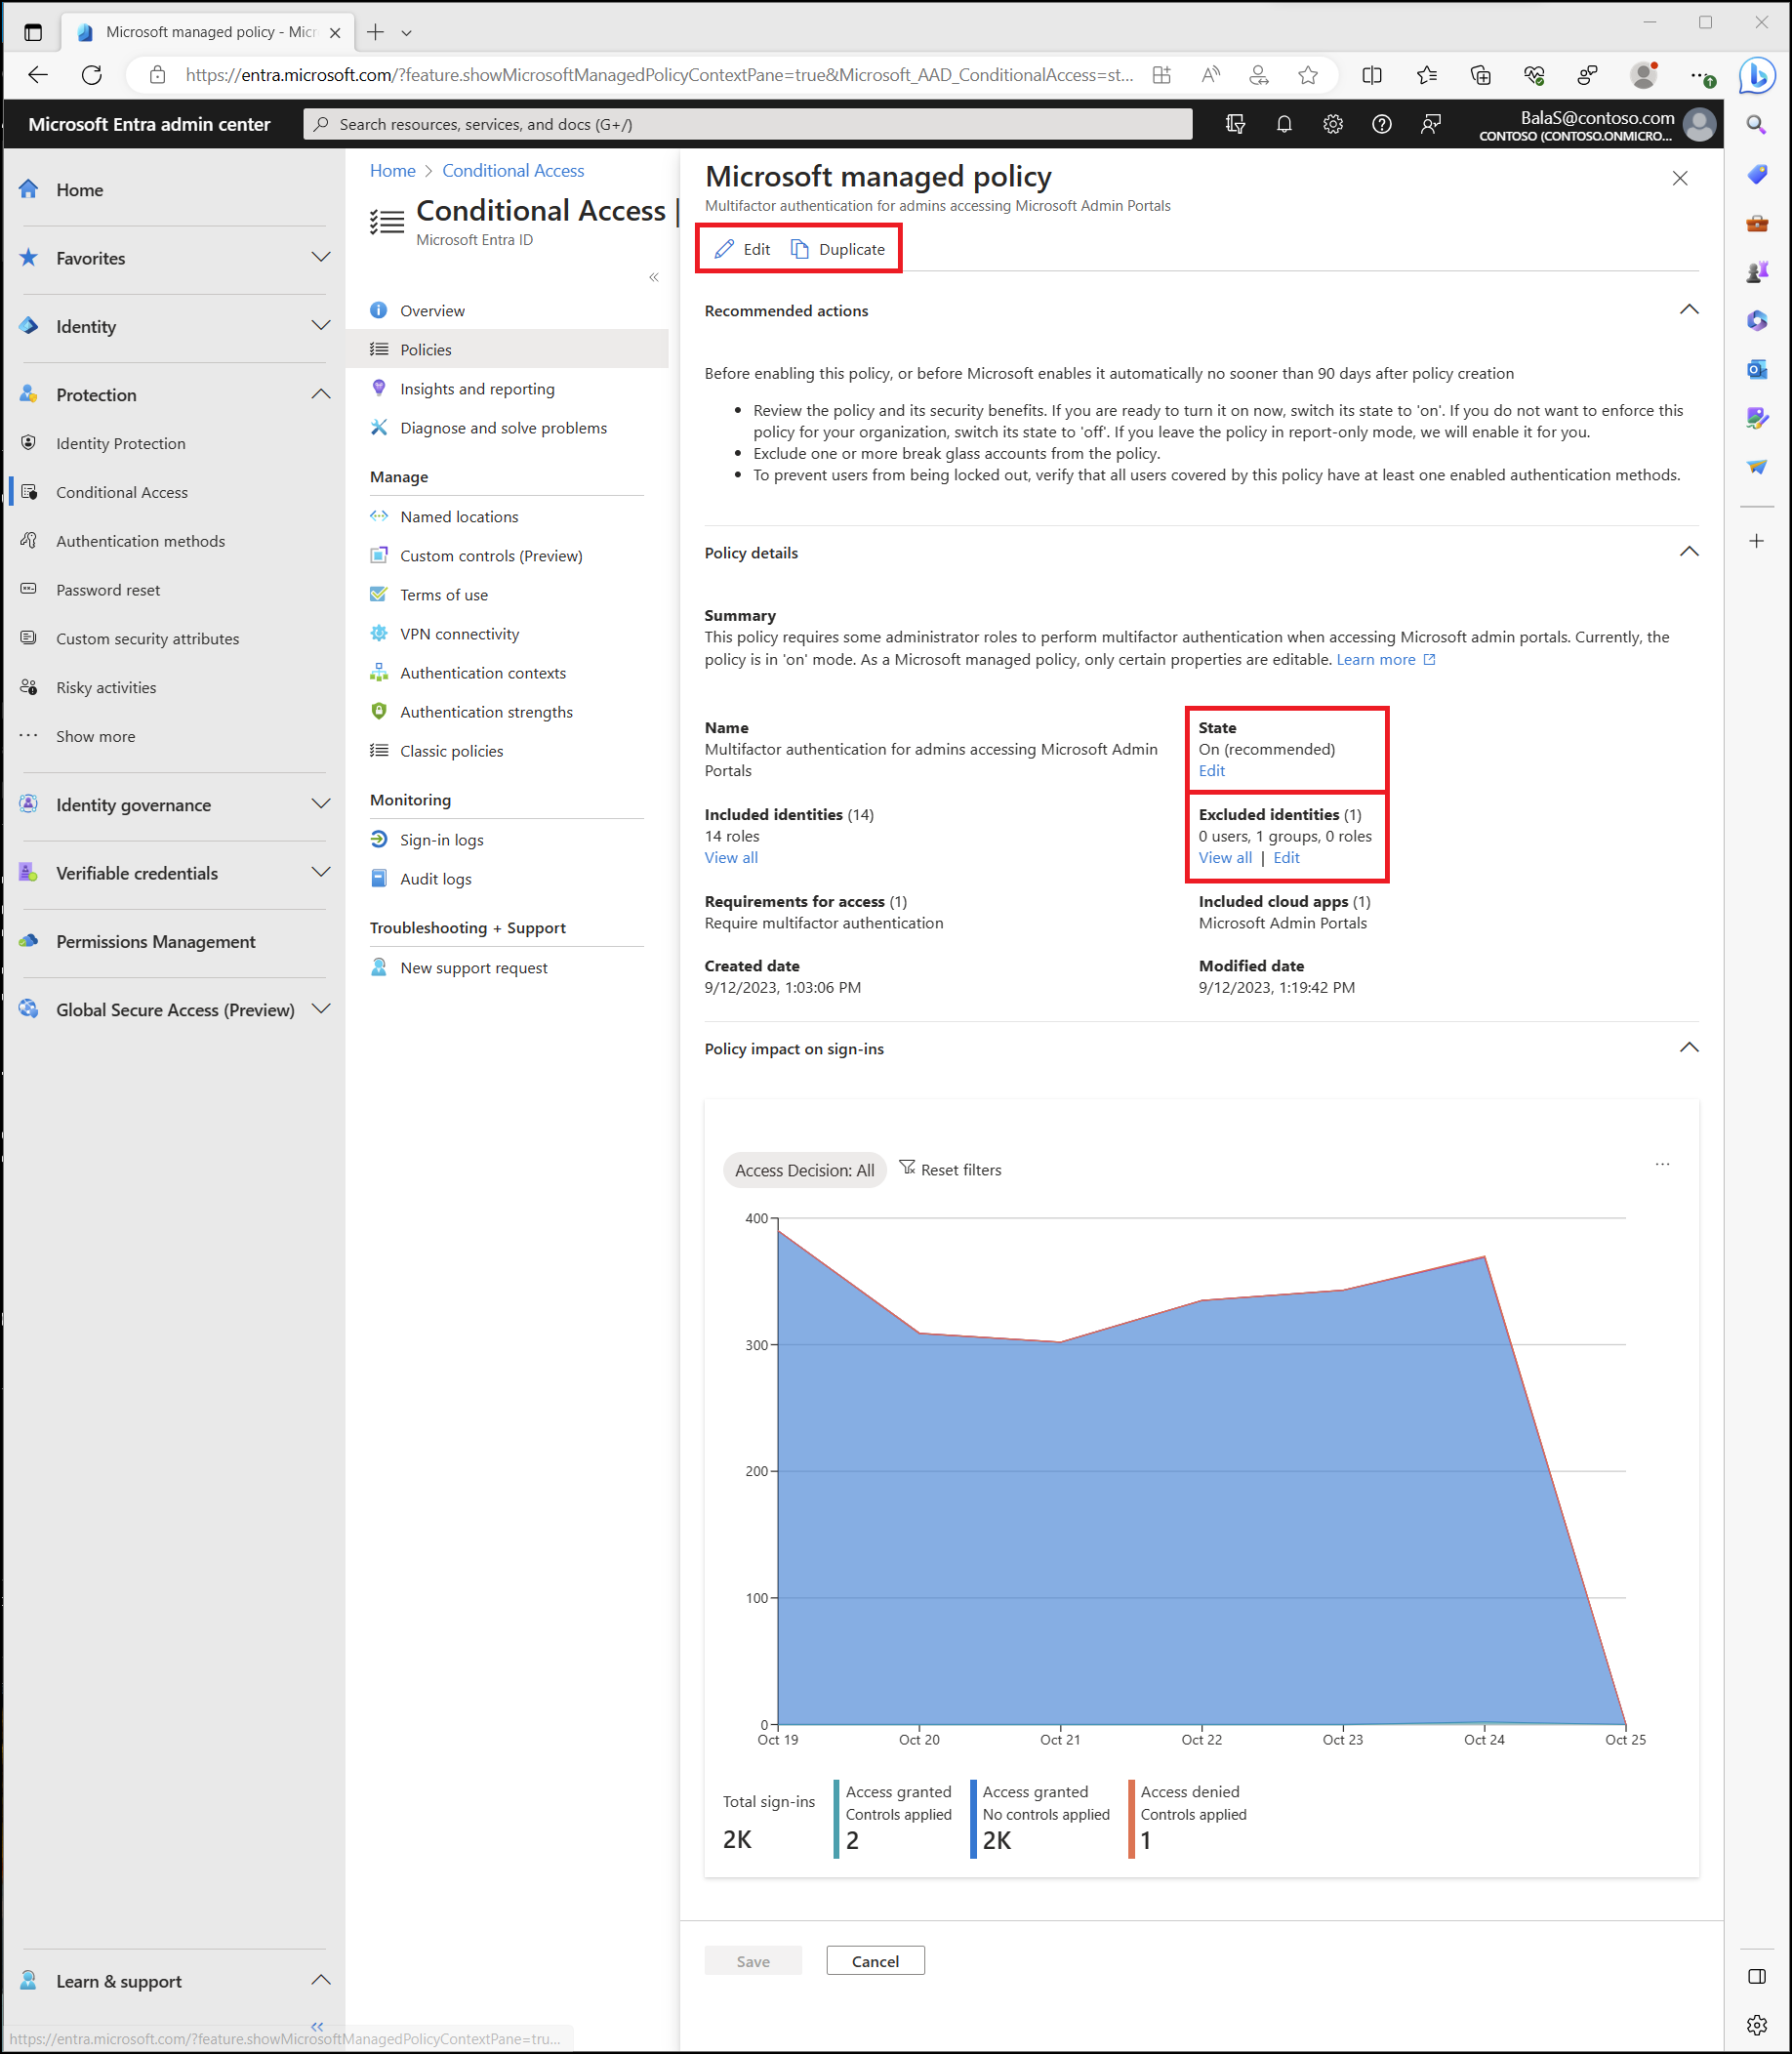
Task: Click the Edge split screen icon
Action: point(1372,75)
